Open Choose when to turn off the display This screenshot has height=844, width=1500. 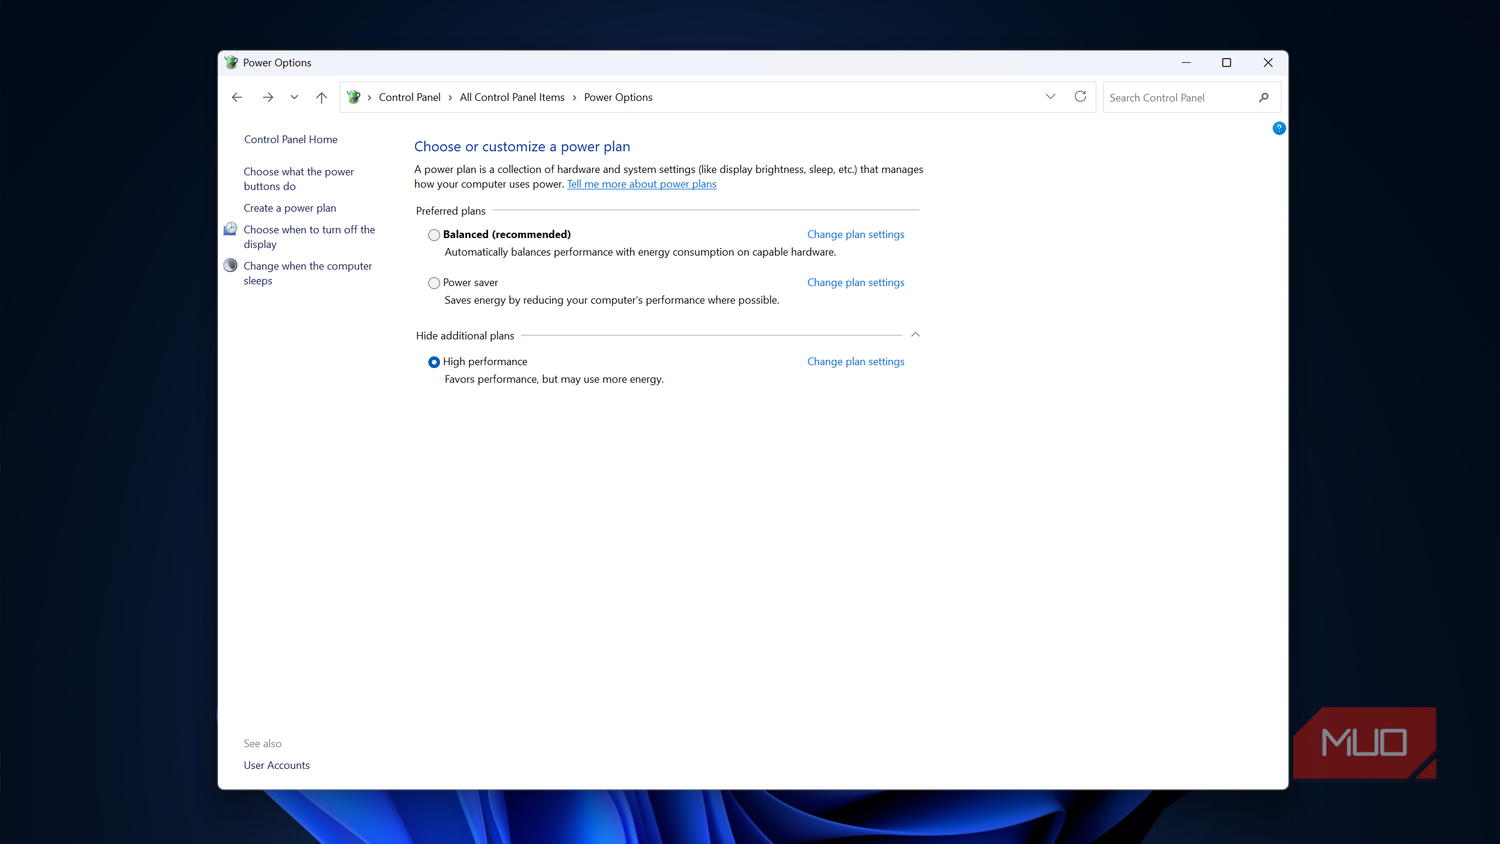click(309, 237)
